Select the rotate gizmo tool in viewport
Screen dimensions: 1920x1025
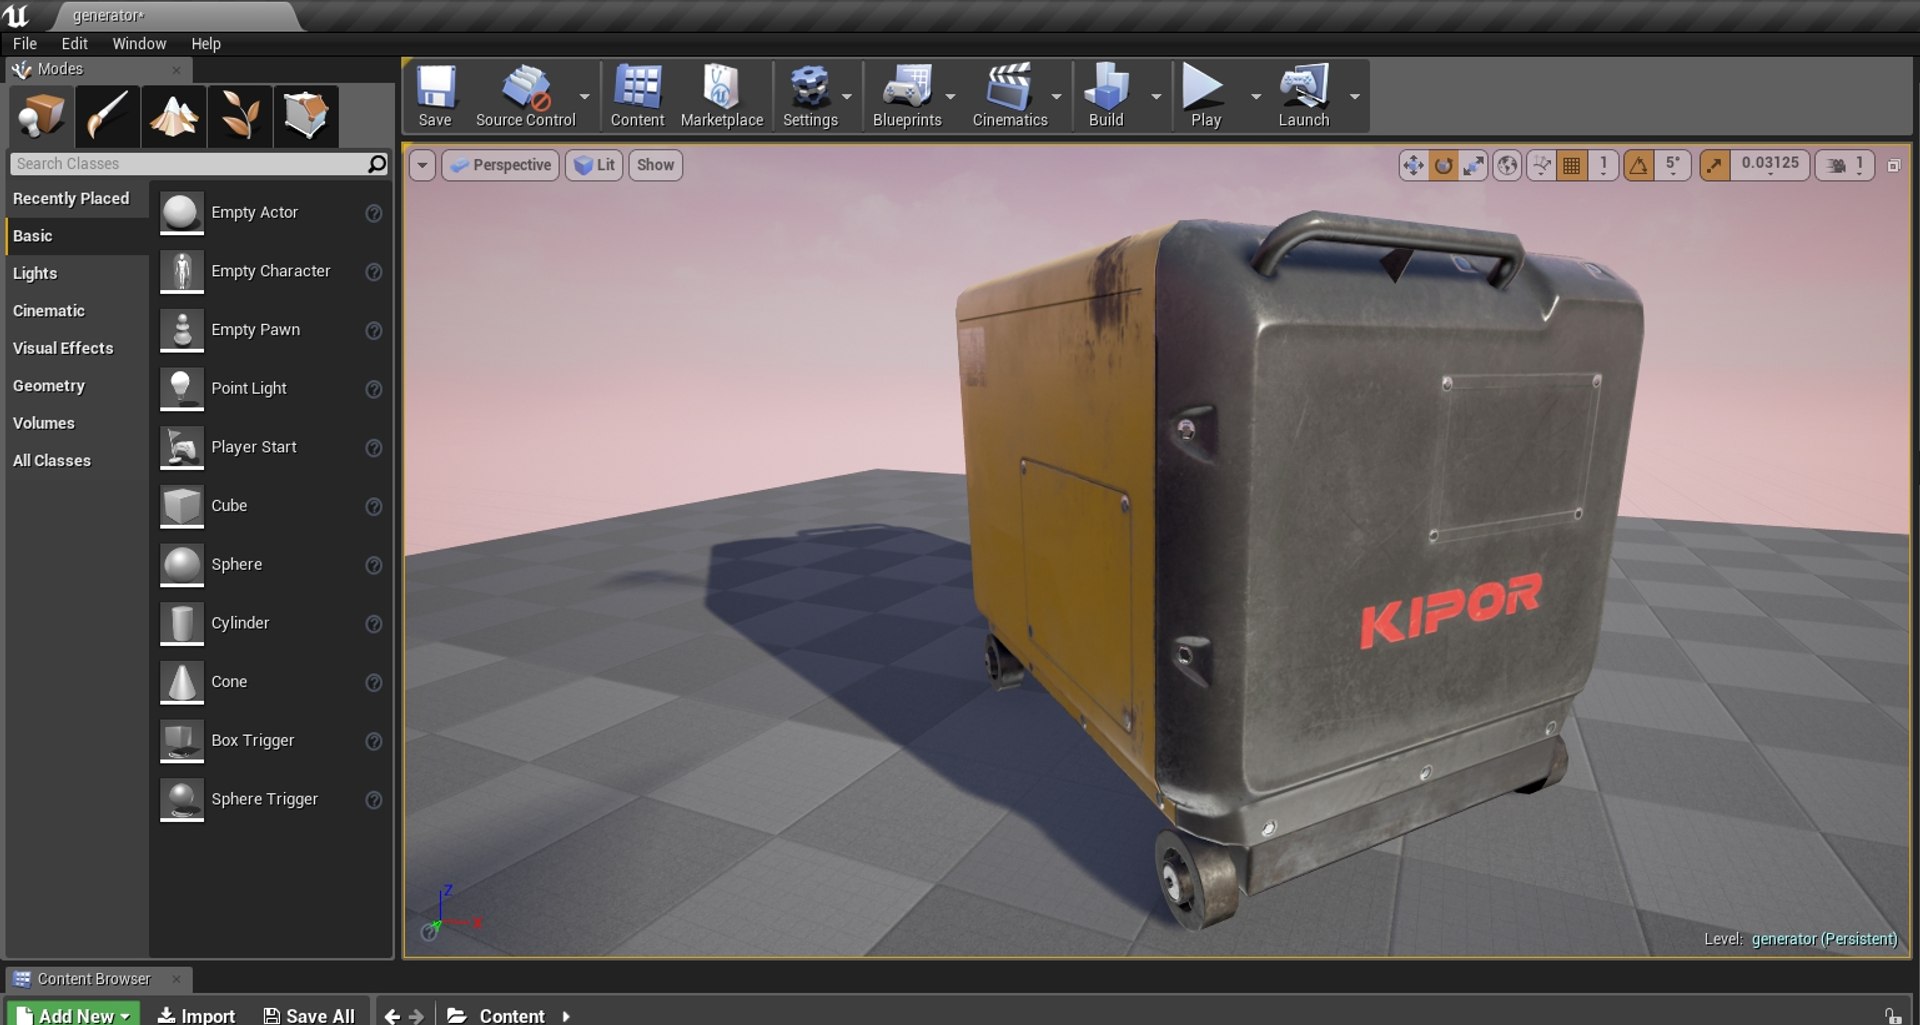pos(1443,166)
